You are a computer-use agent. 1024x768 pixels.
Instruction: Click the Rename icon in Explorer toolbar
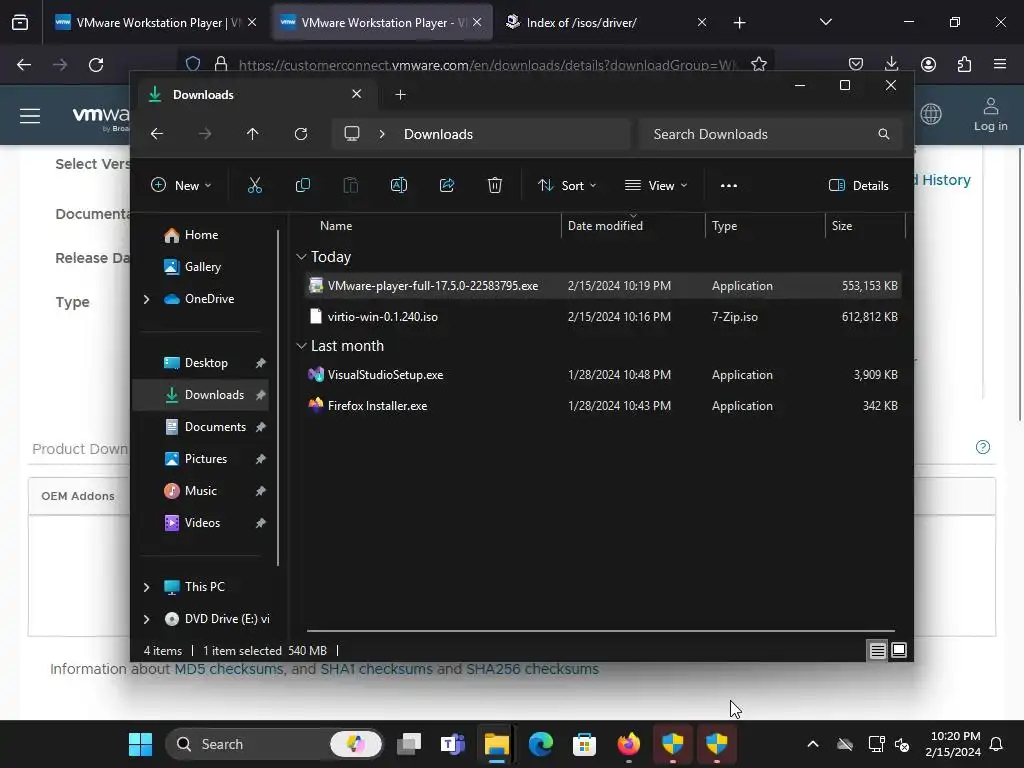(x=398, y=185)
